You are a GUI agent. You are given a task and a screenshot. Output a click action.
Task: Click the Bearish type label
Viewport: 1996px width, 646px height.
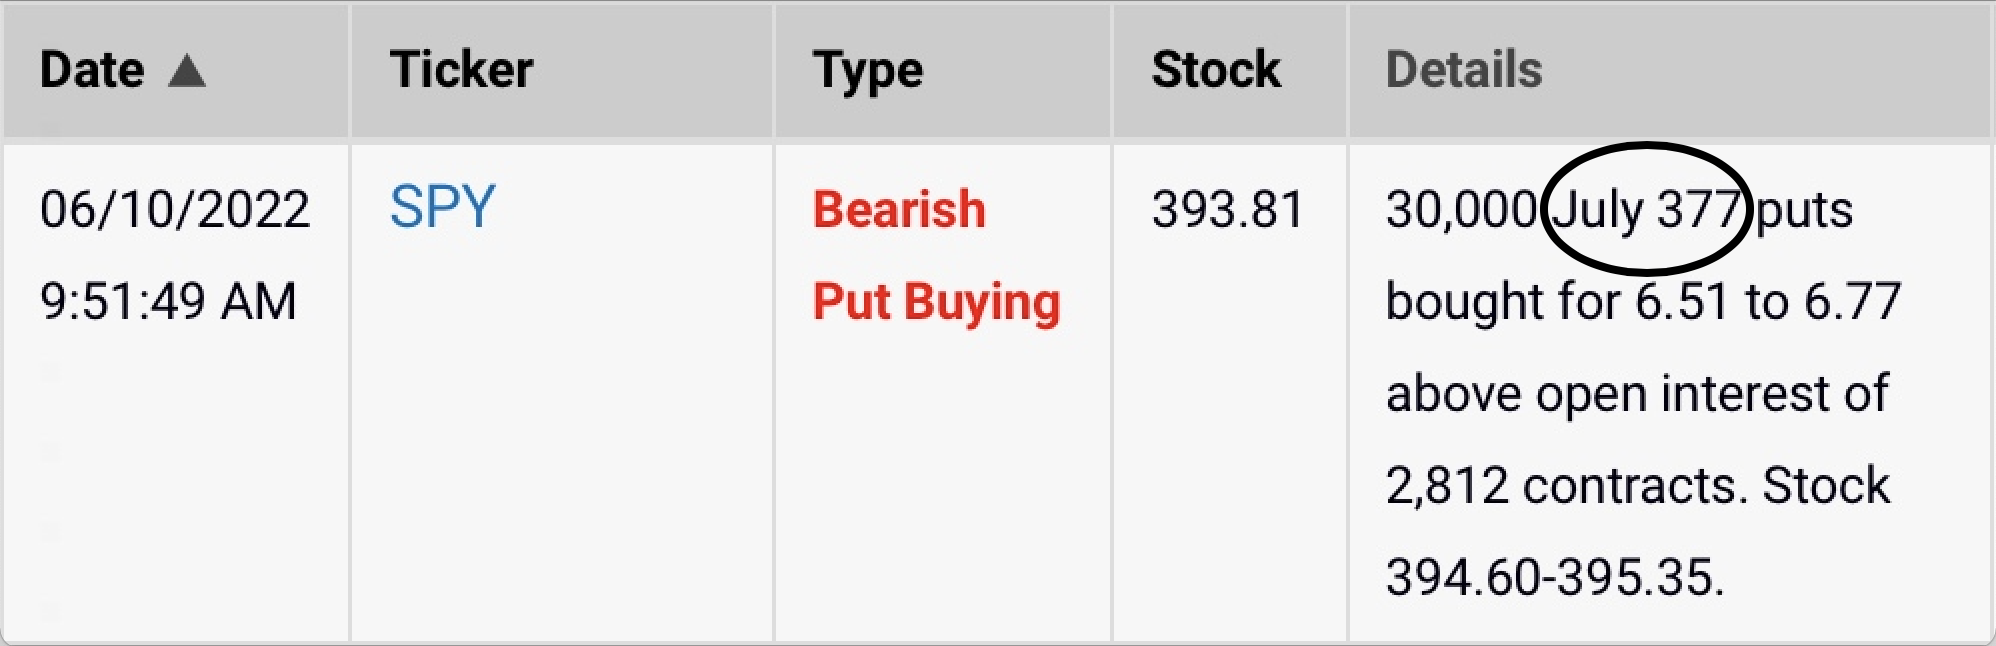pyautogui.click(x=899, y=209)
